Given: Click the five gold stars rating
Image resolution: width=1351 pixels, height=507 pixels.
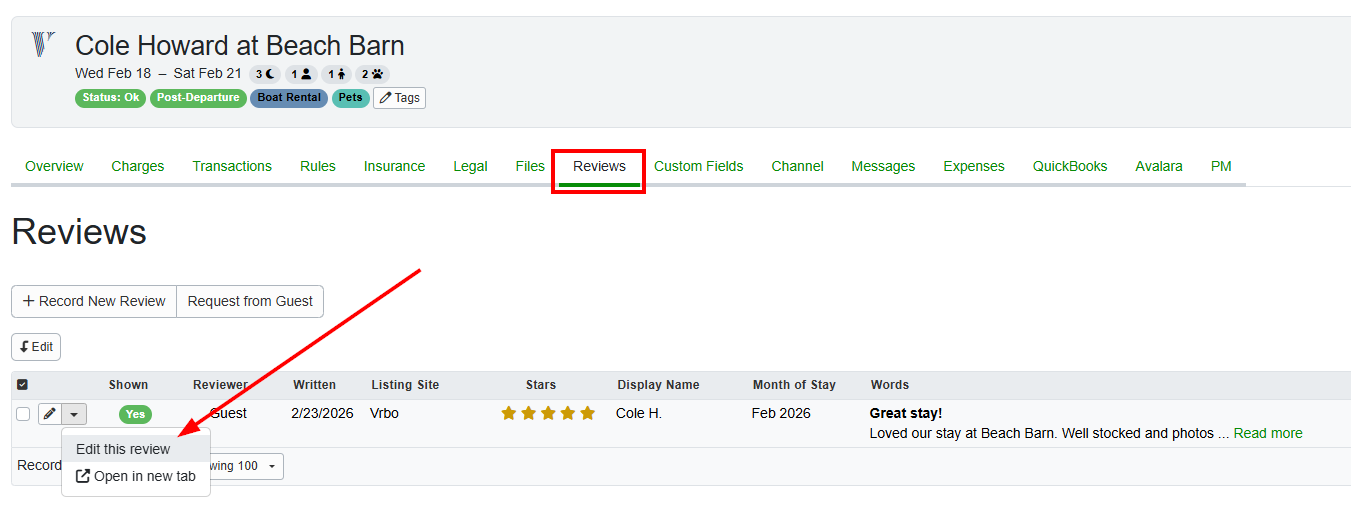Looking at the screenshot, I should [x=548, y=413].
